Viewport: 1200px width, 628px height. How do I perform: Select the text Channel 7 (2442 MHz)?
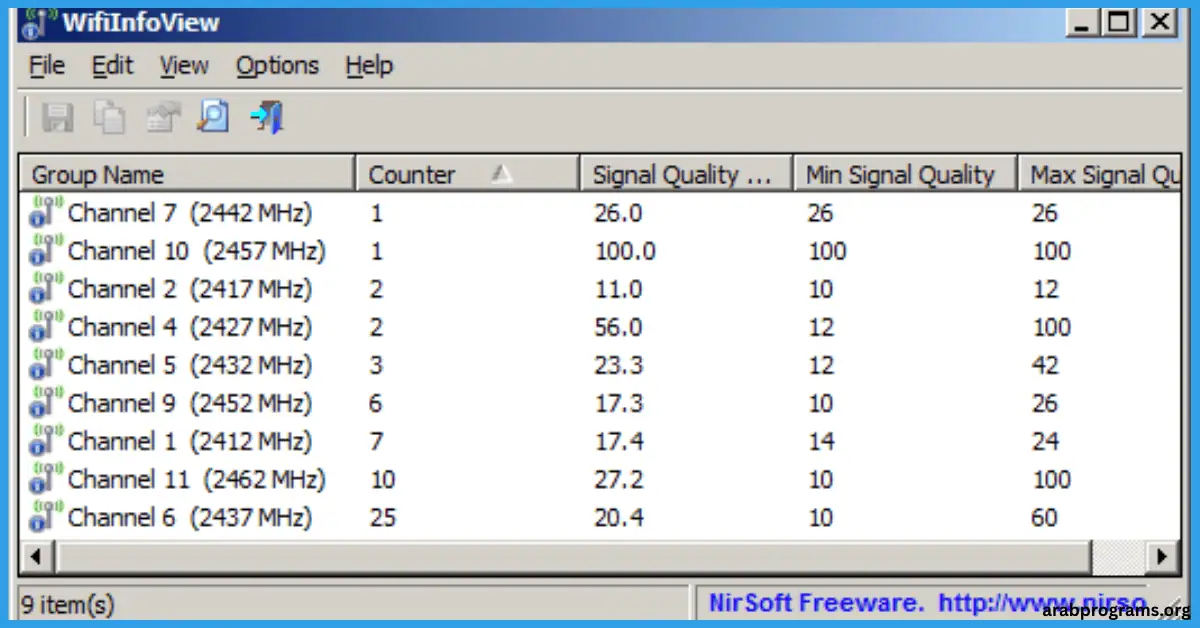point(190,214)
